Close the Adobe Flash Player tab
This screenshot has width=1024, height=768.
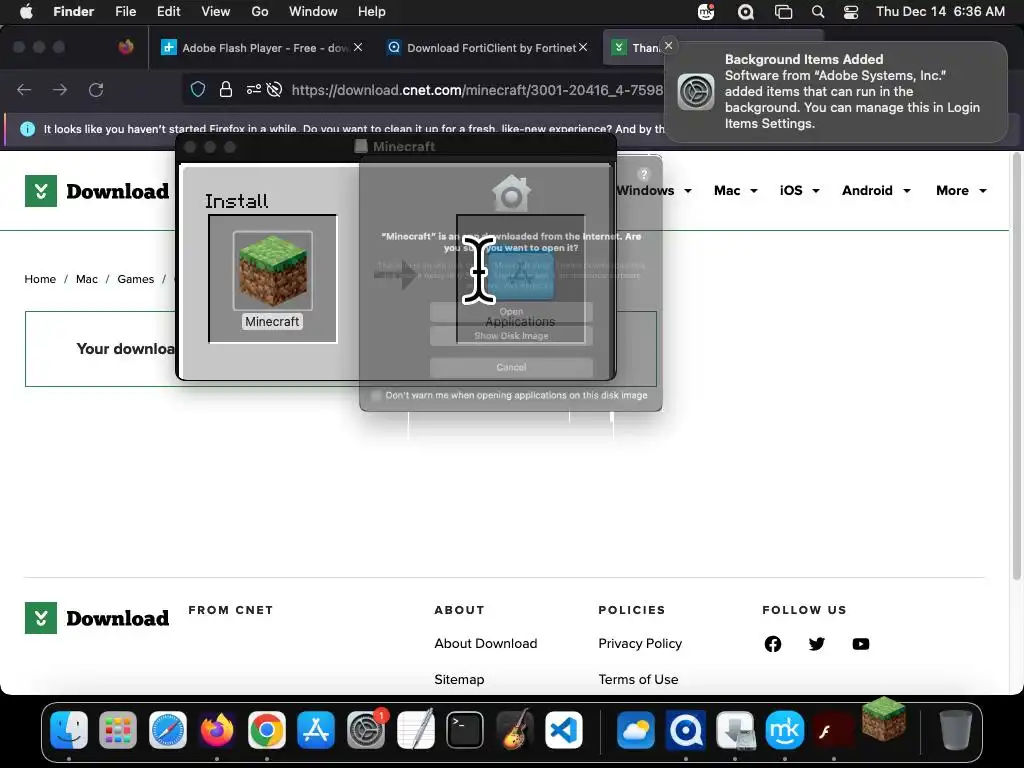click(358, 47)
